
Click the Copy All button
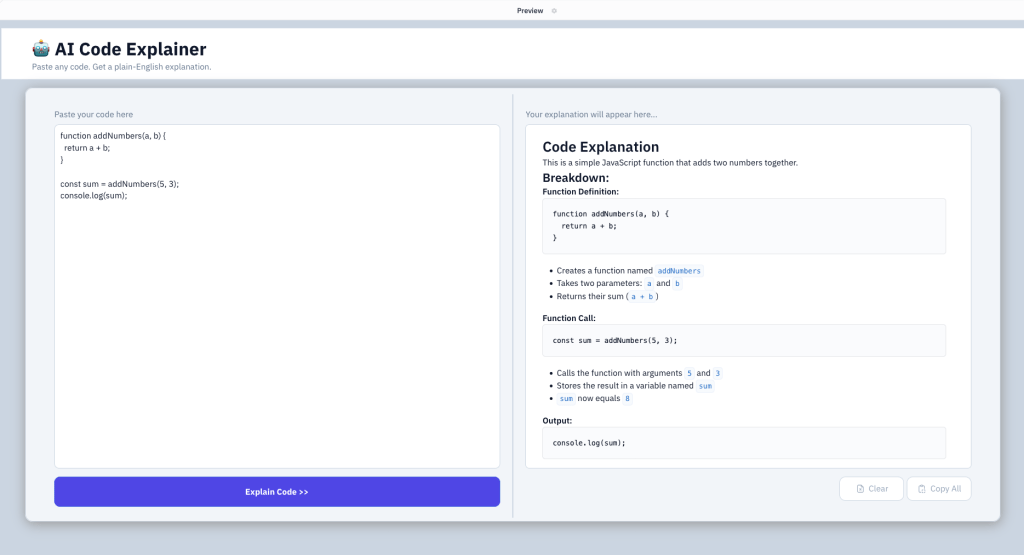click(x=938, y=489)
